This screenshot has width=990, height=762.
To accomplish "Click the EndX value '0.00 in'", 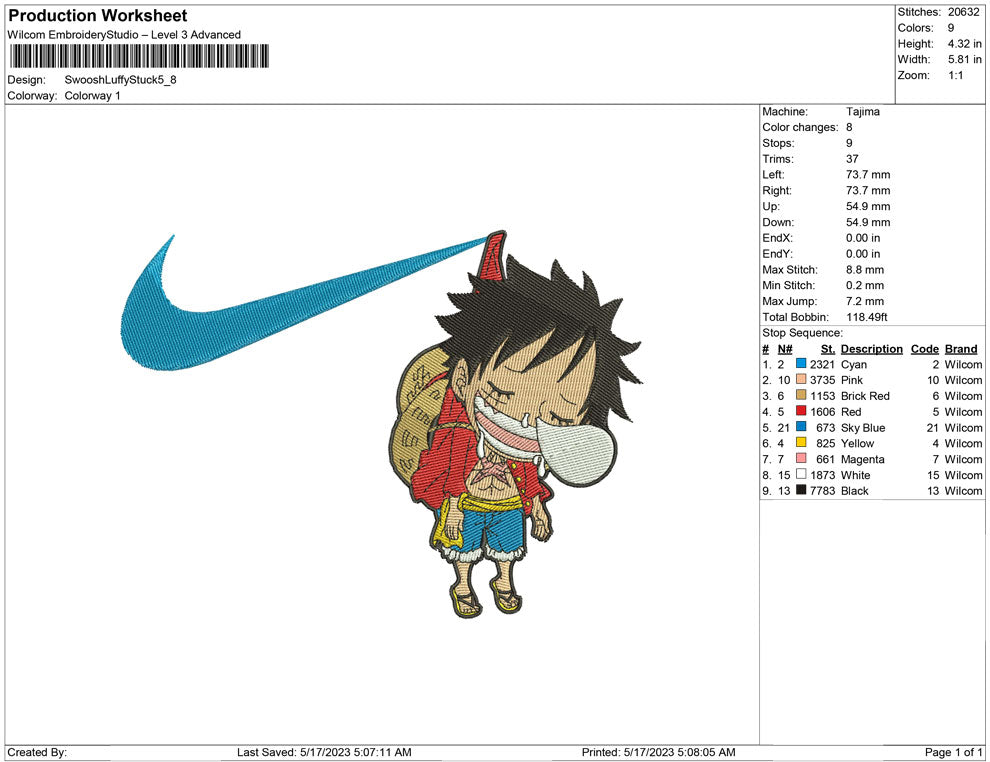I will (863, 237).
